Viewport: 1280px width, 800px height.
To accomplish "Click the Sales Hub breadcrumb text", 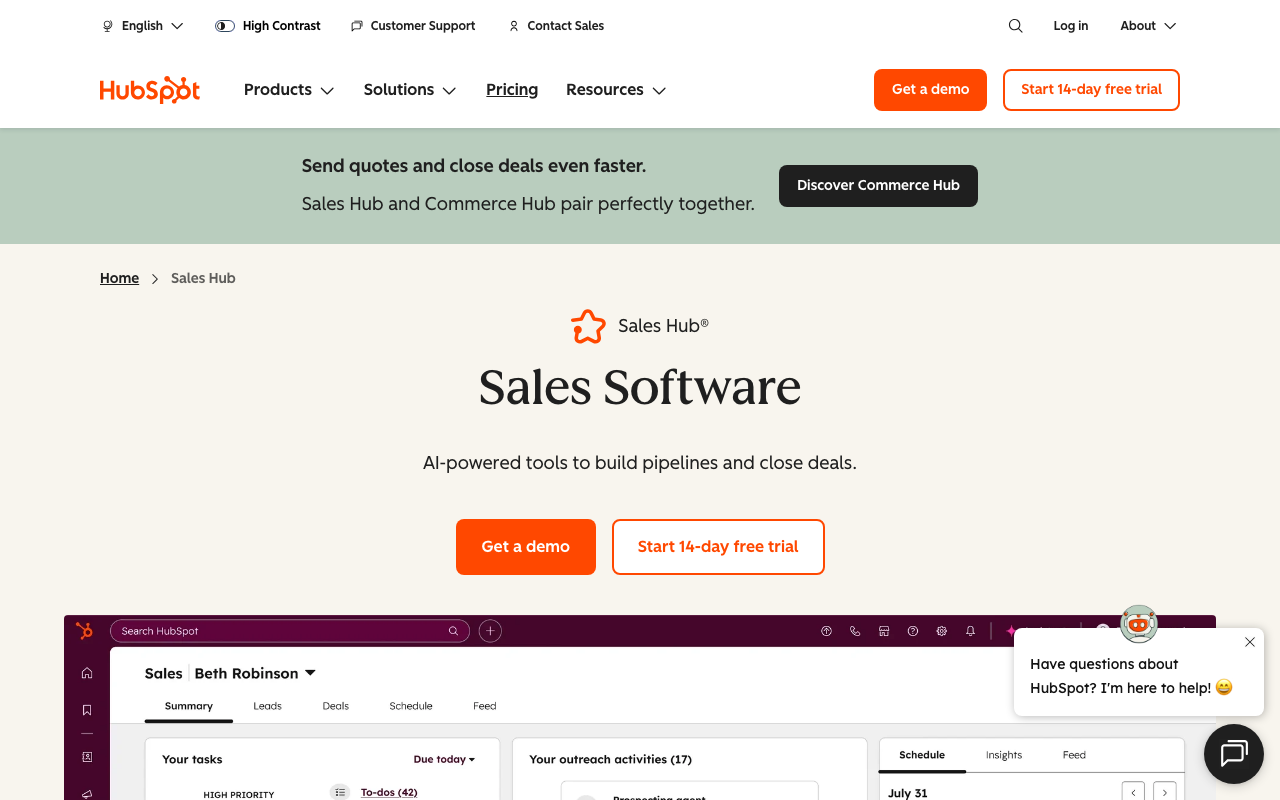I will point(203,279).
